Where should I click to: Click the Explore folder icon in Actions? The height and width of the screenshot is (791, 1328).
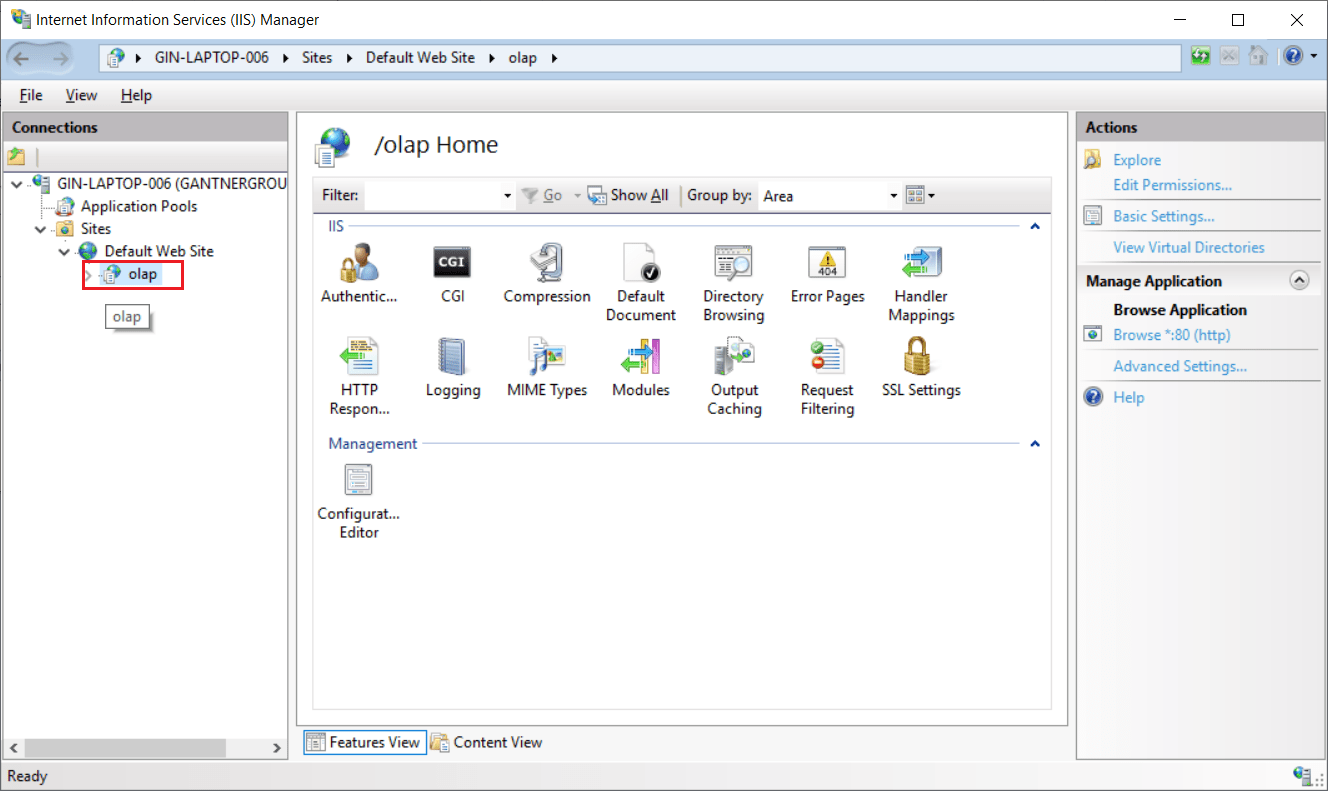pyautogui.click(x=1094, y=160)
